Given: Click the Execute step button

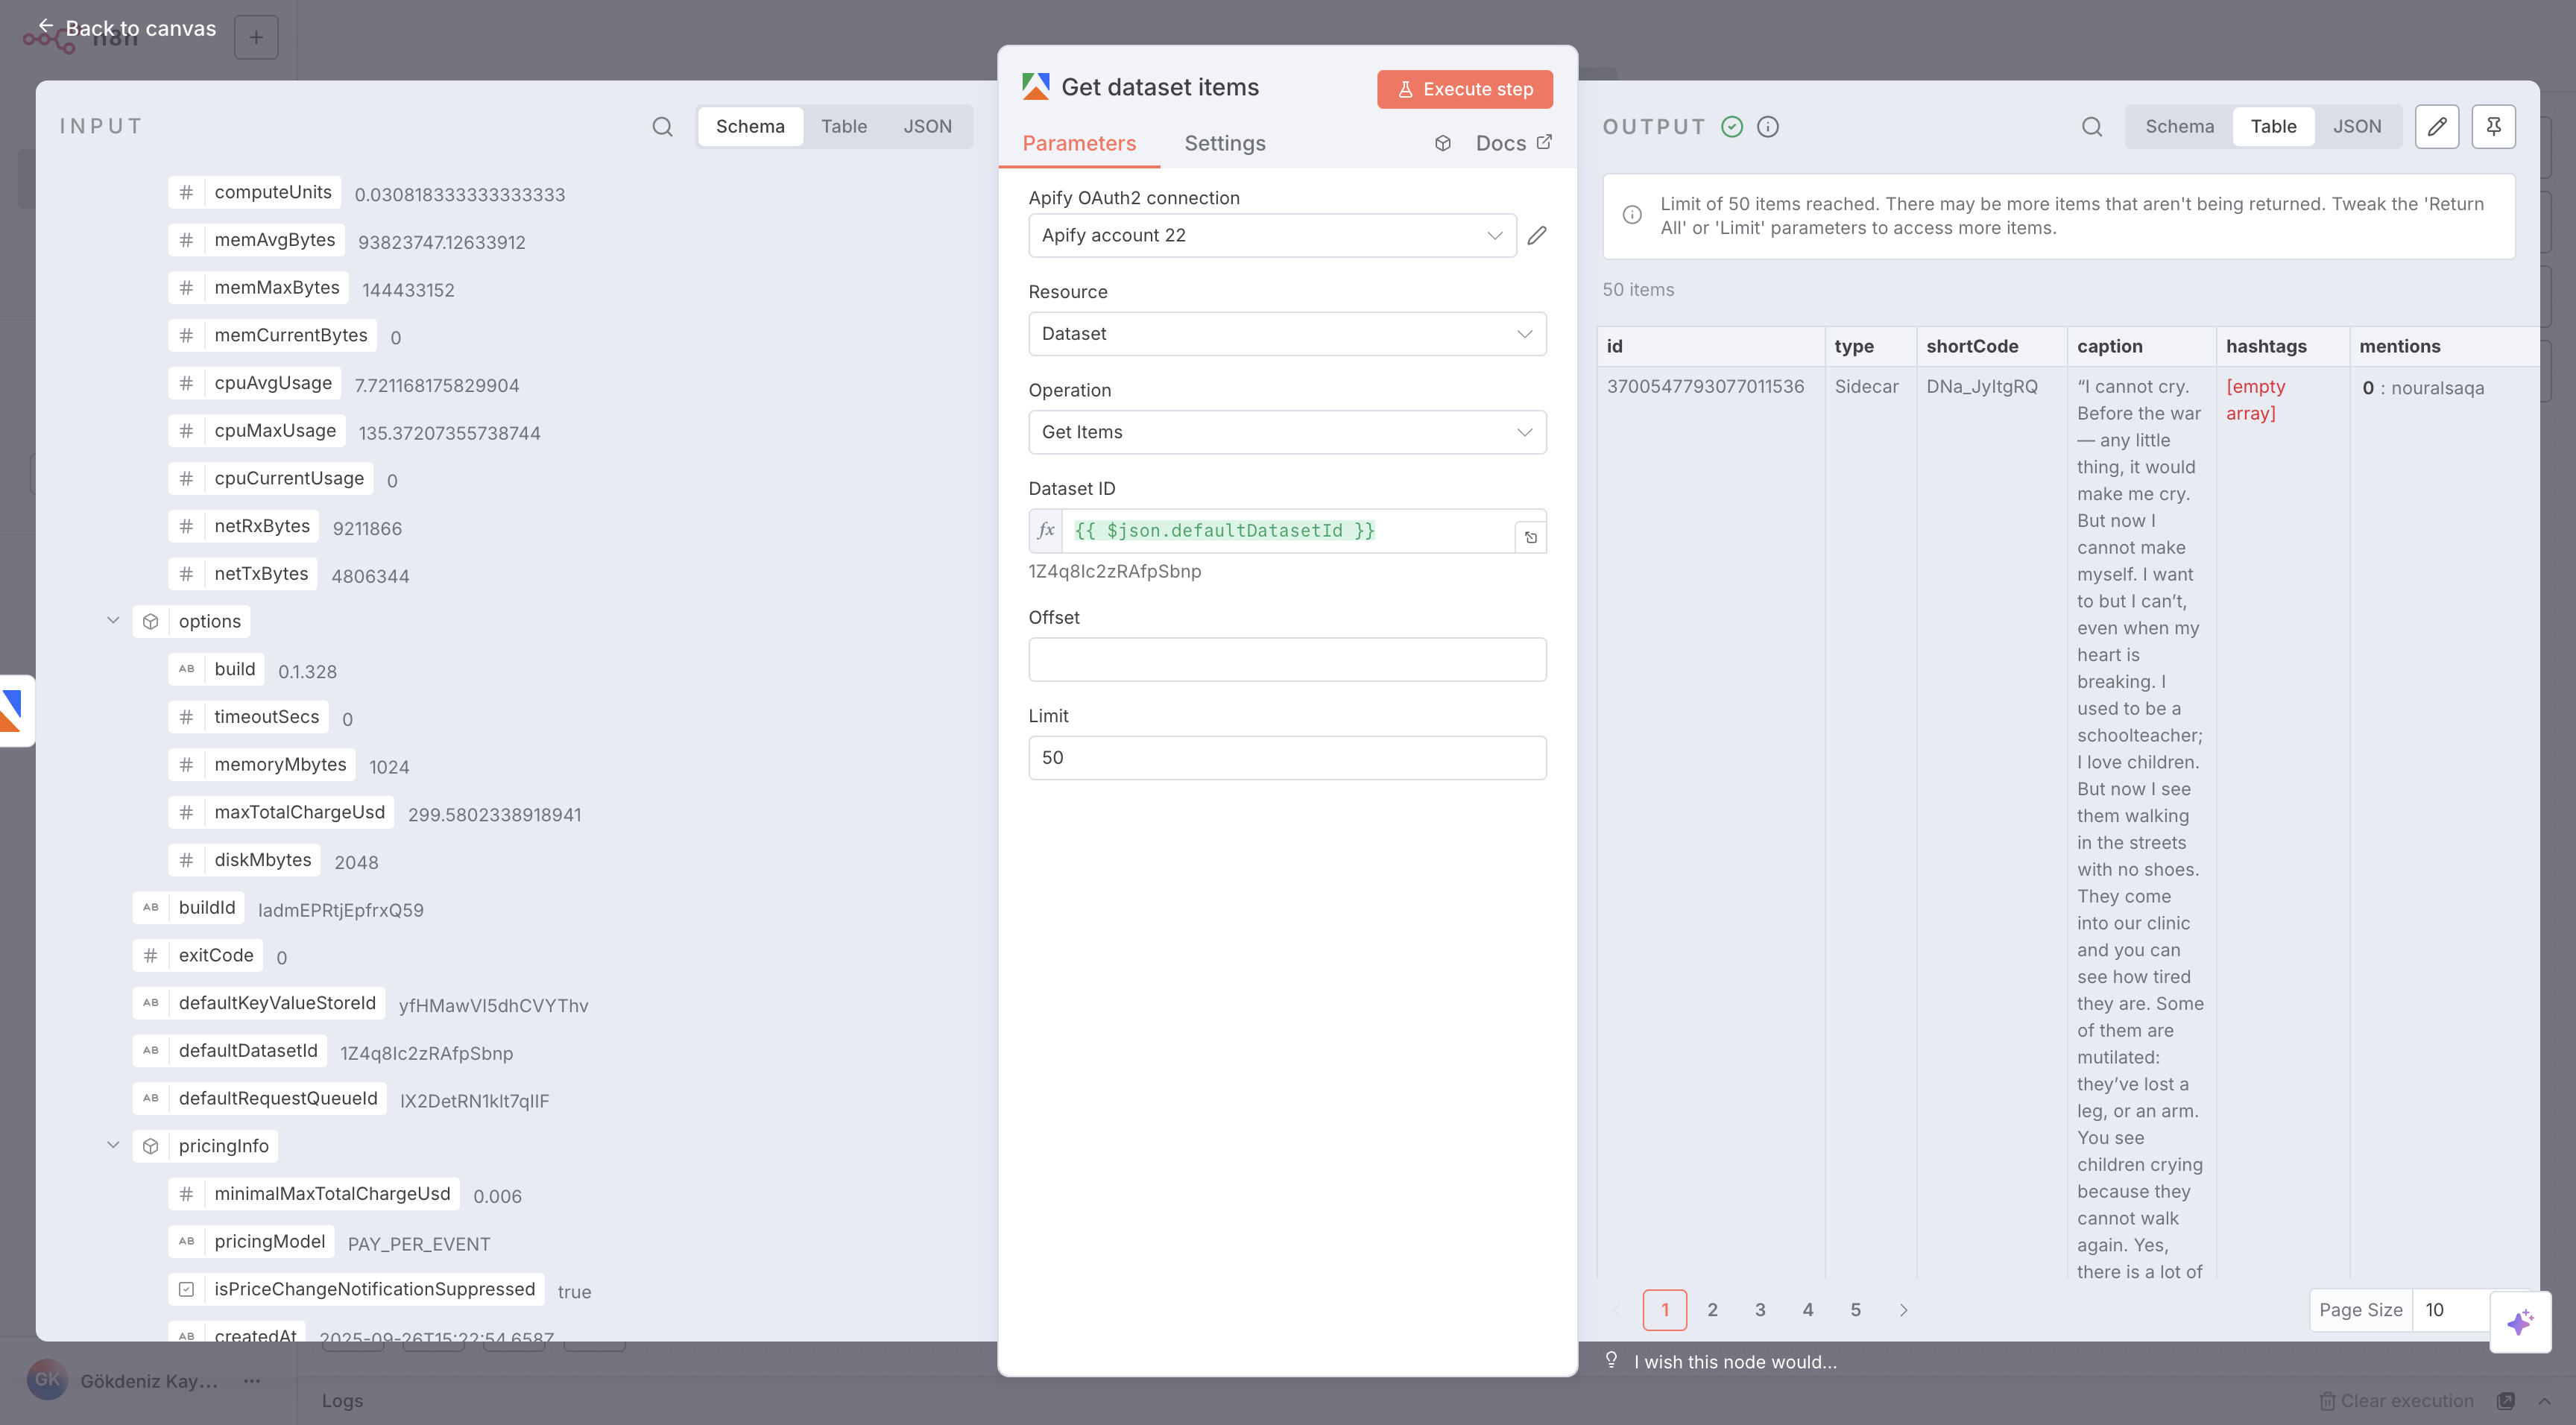Looking at the screenshot, I should click(1464, 89).
